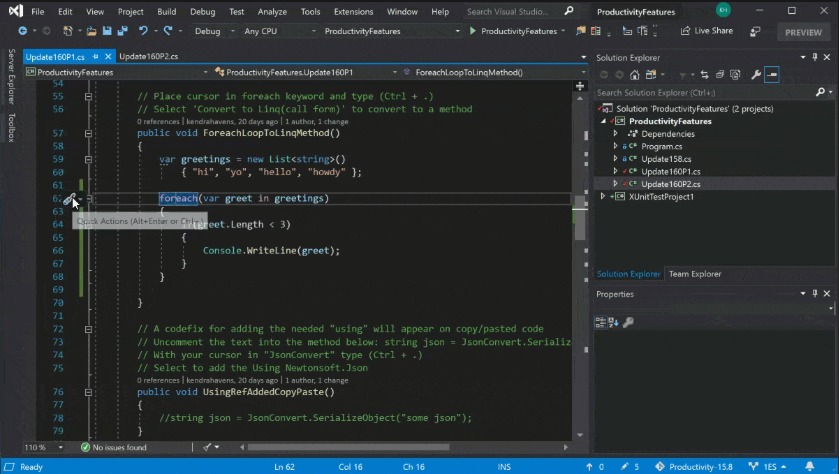Close the Update160P1.cs tab
This screenshot has width=839, height=474.
[108, 56]
